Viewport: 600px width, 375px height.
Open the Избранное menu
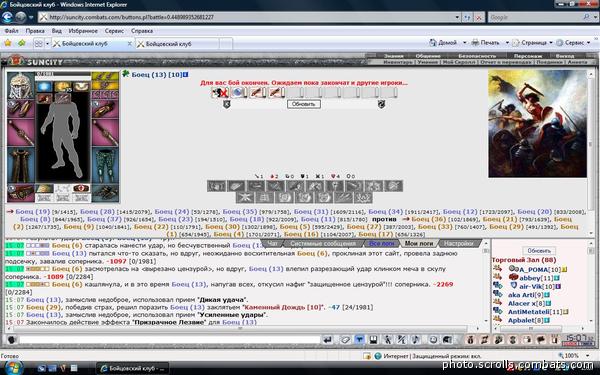point(83,31)
